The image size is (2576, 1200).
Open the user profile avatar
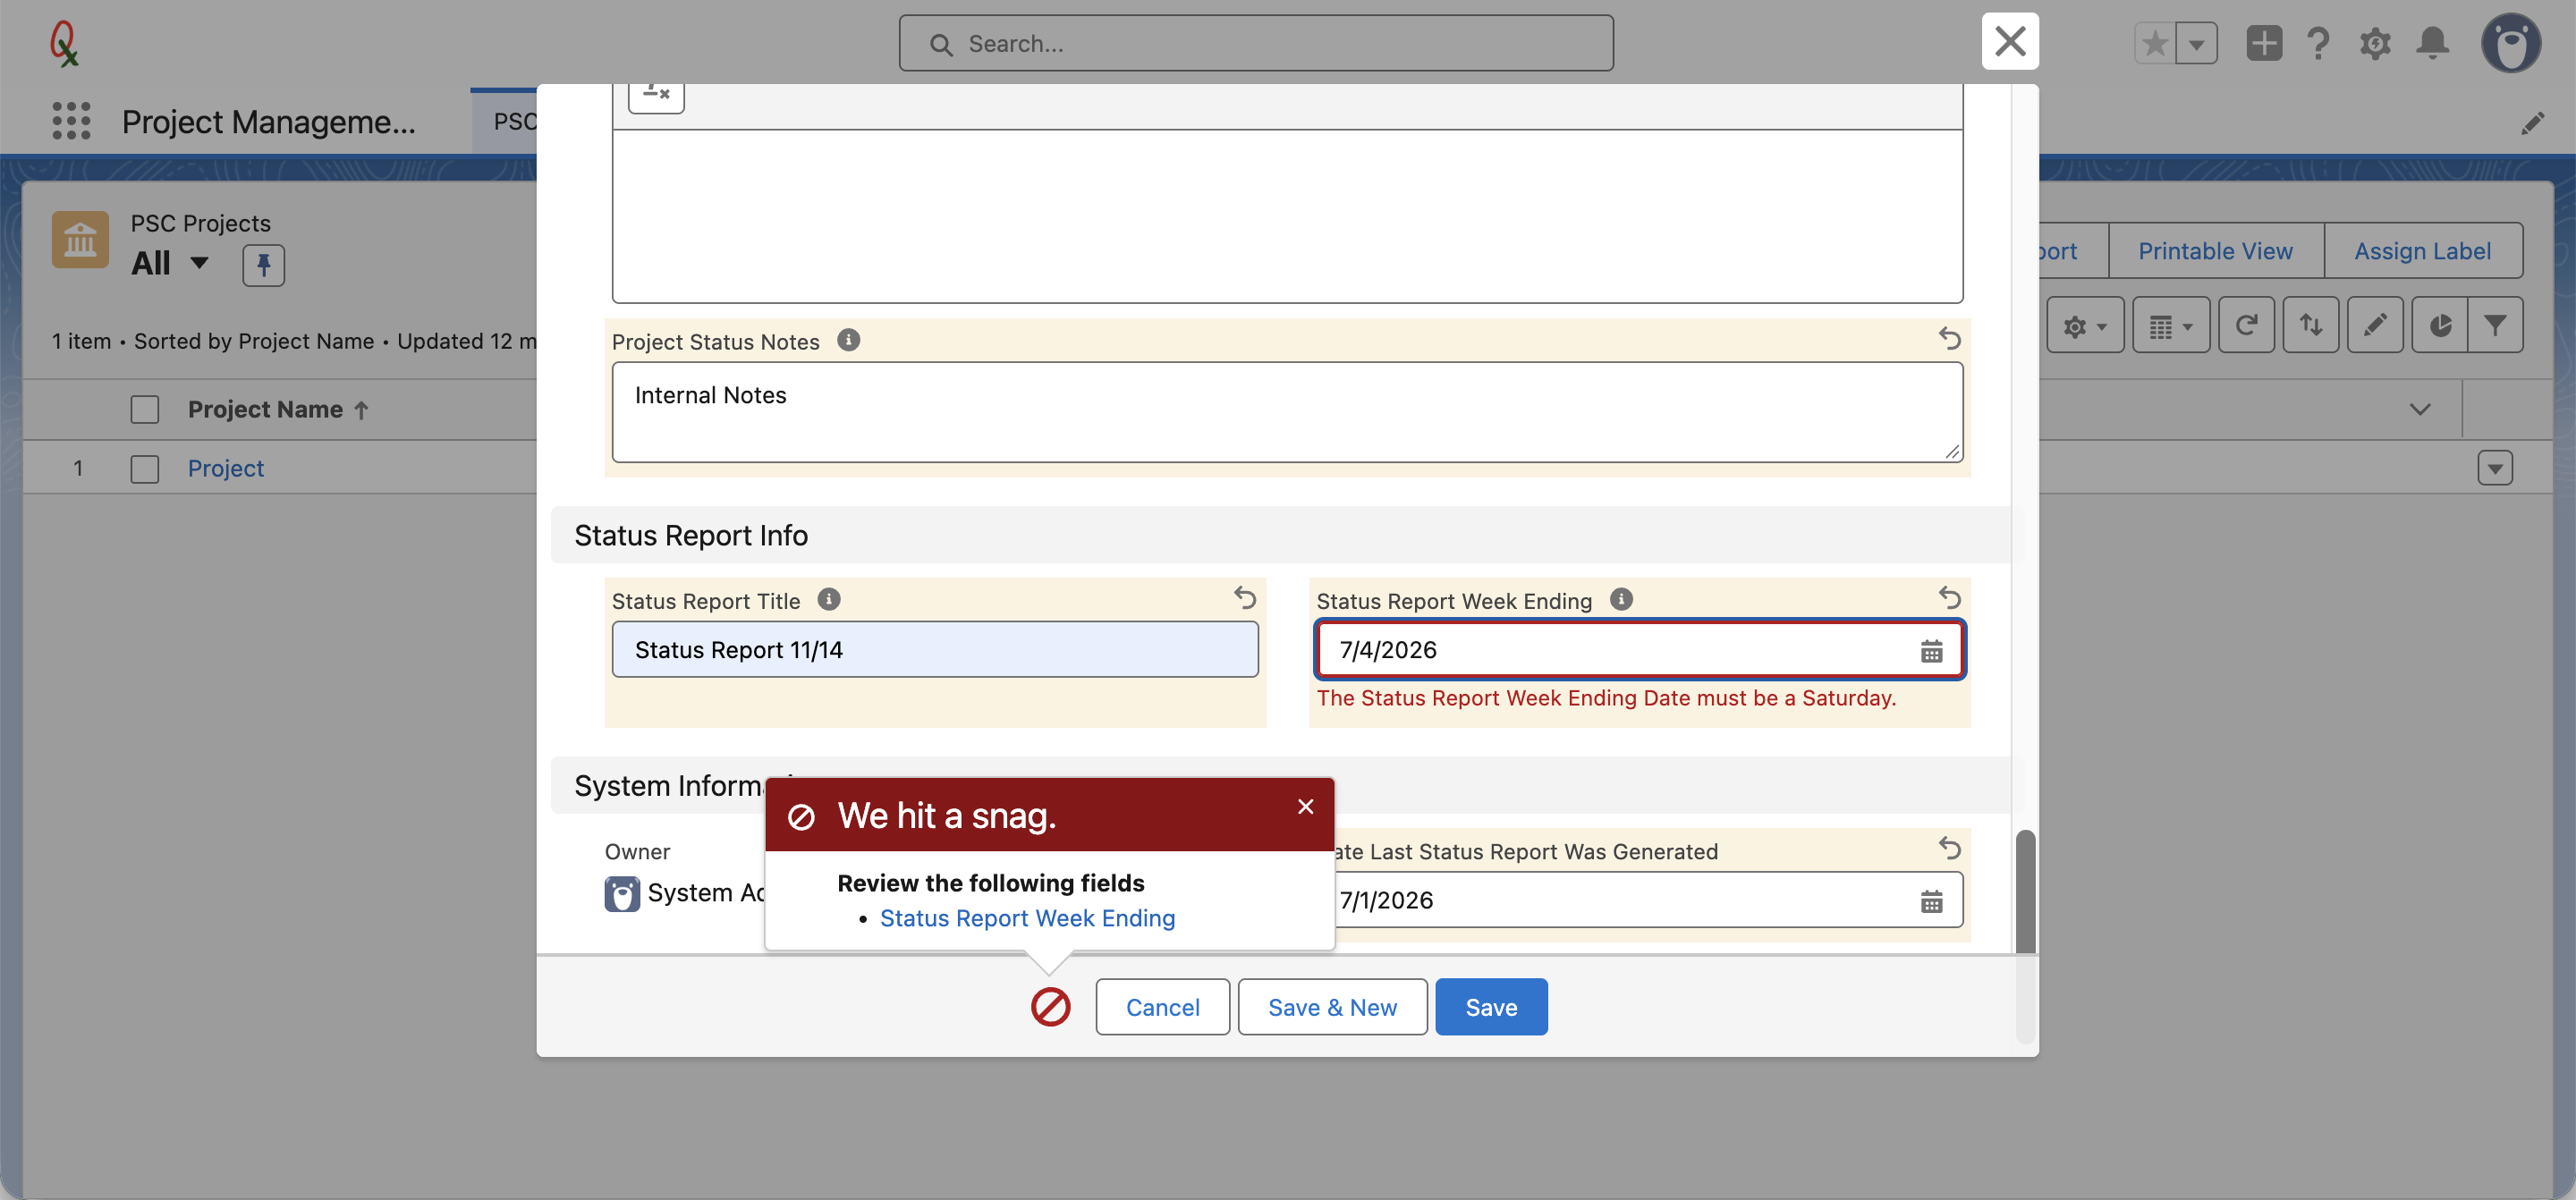tap(2511, 43)
